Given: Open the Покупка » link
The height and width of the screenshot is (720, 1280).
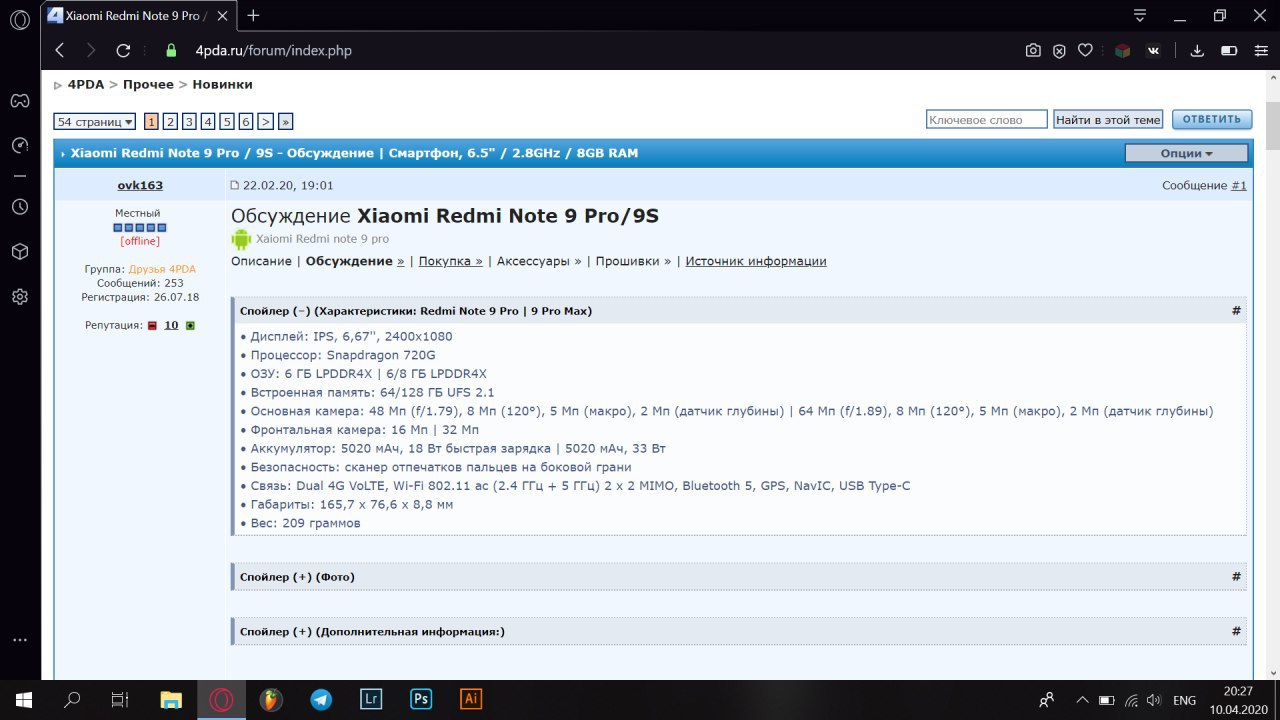Looking at the screenshot, I should (451, 261).
